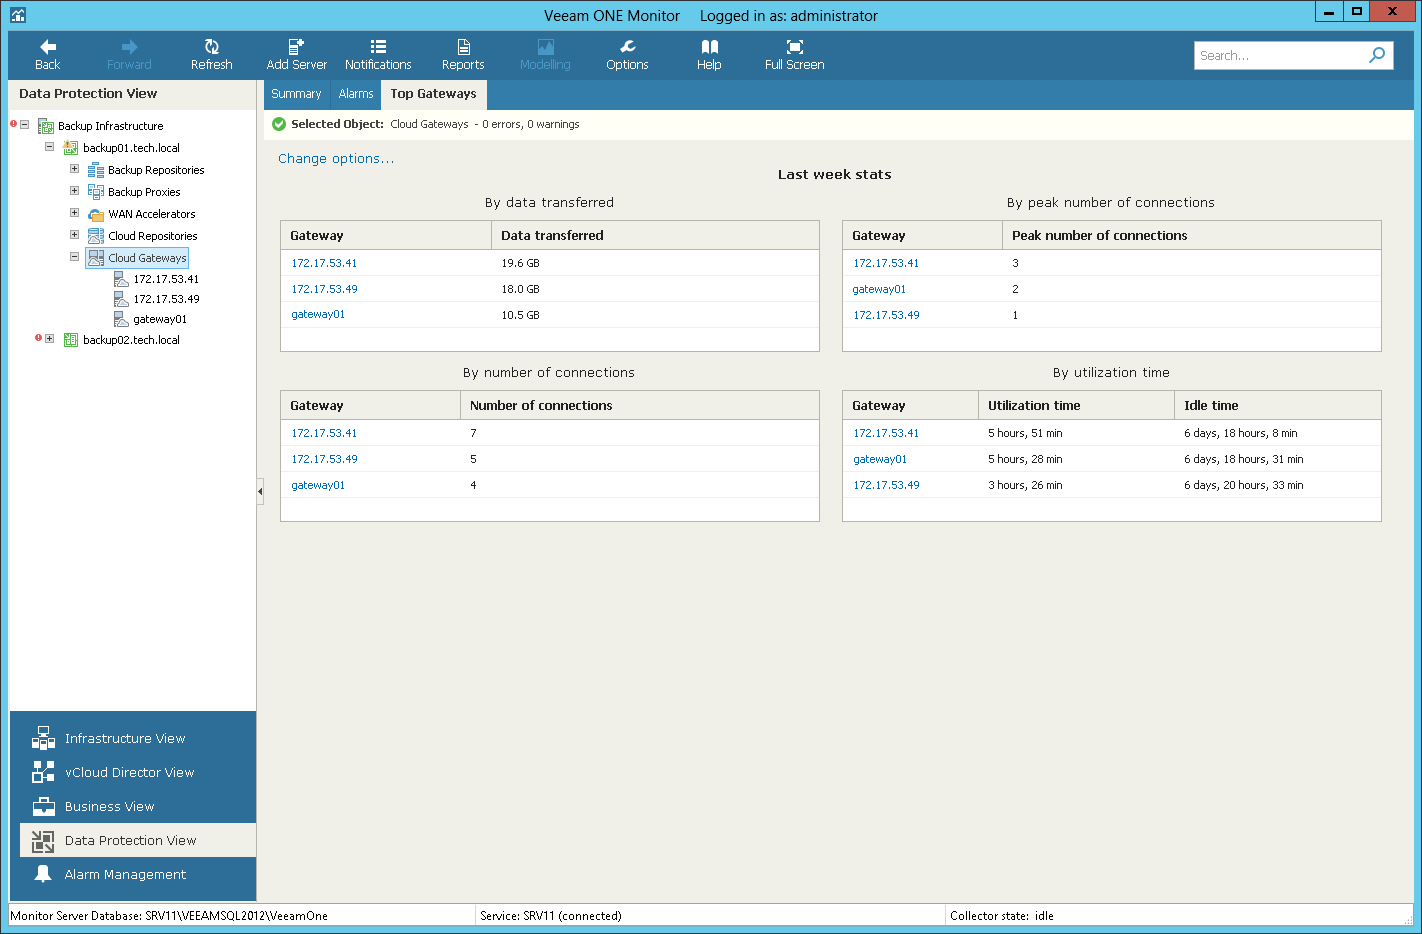The image size is (1422, 934).
Task: Click 'Service: SRV11 (connected)' status text
Action: [550, 915]
